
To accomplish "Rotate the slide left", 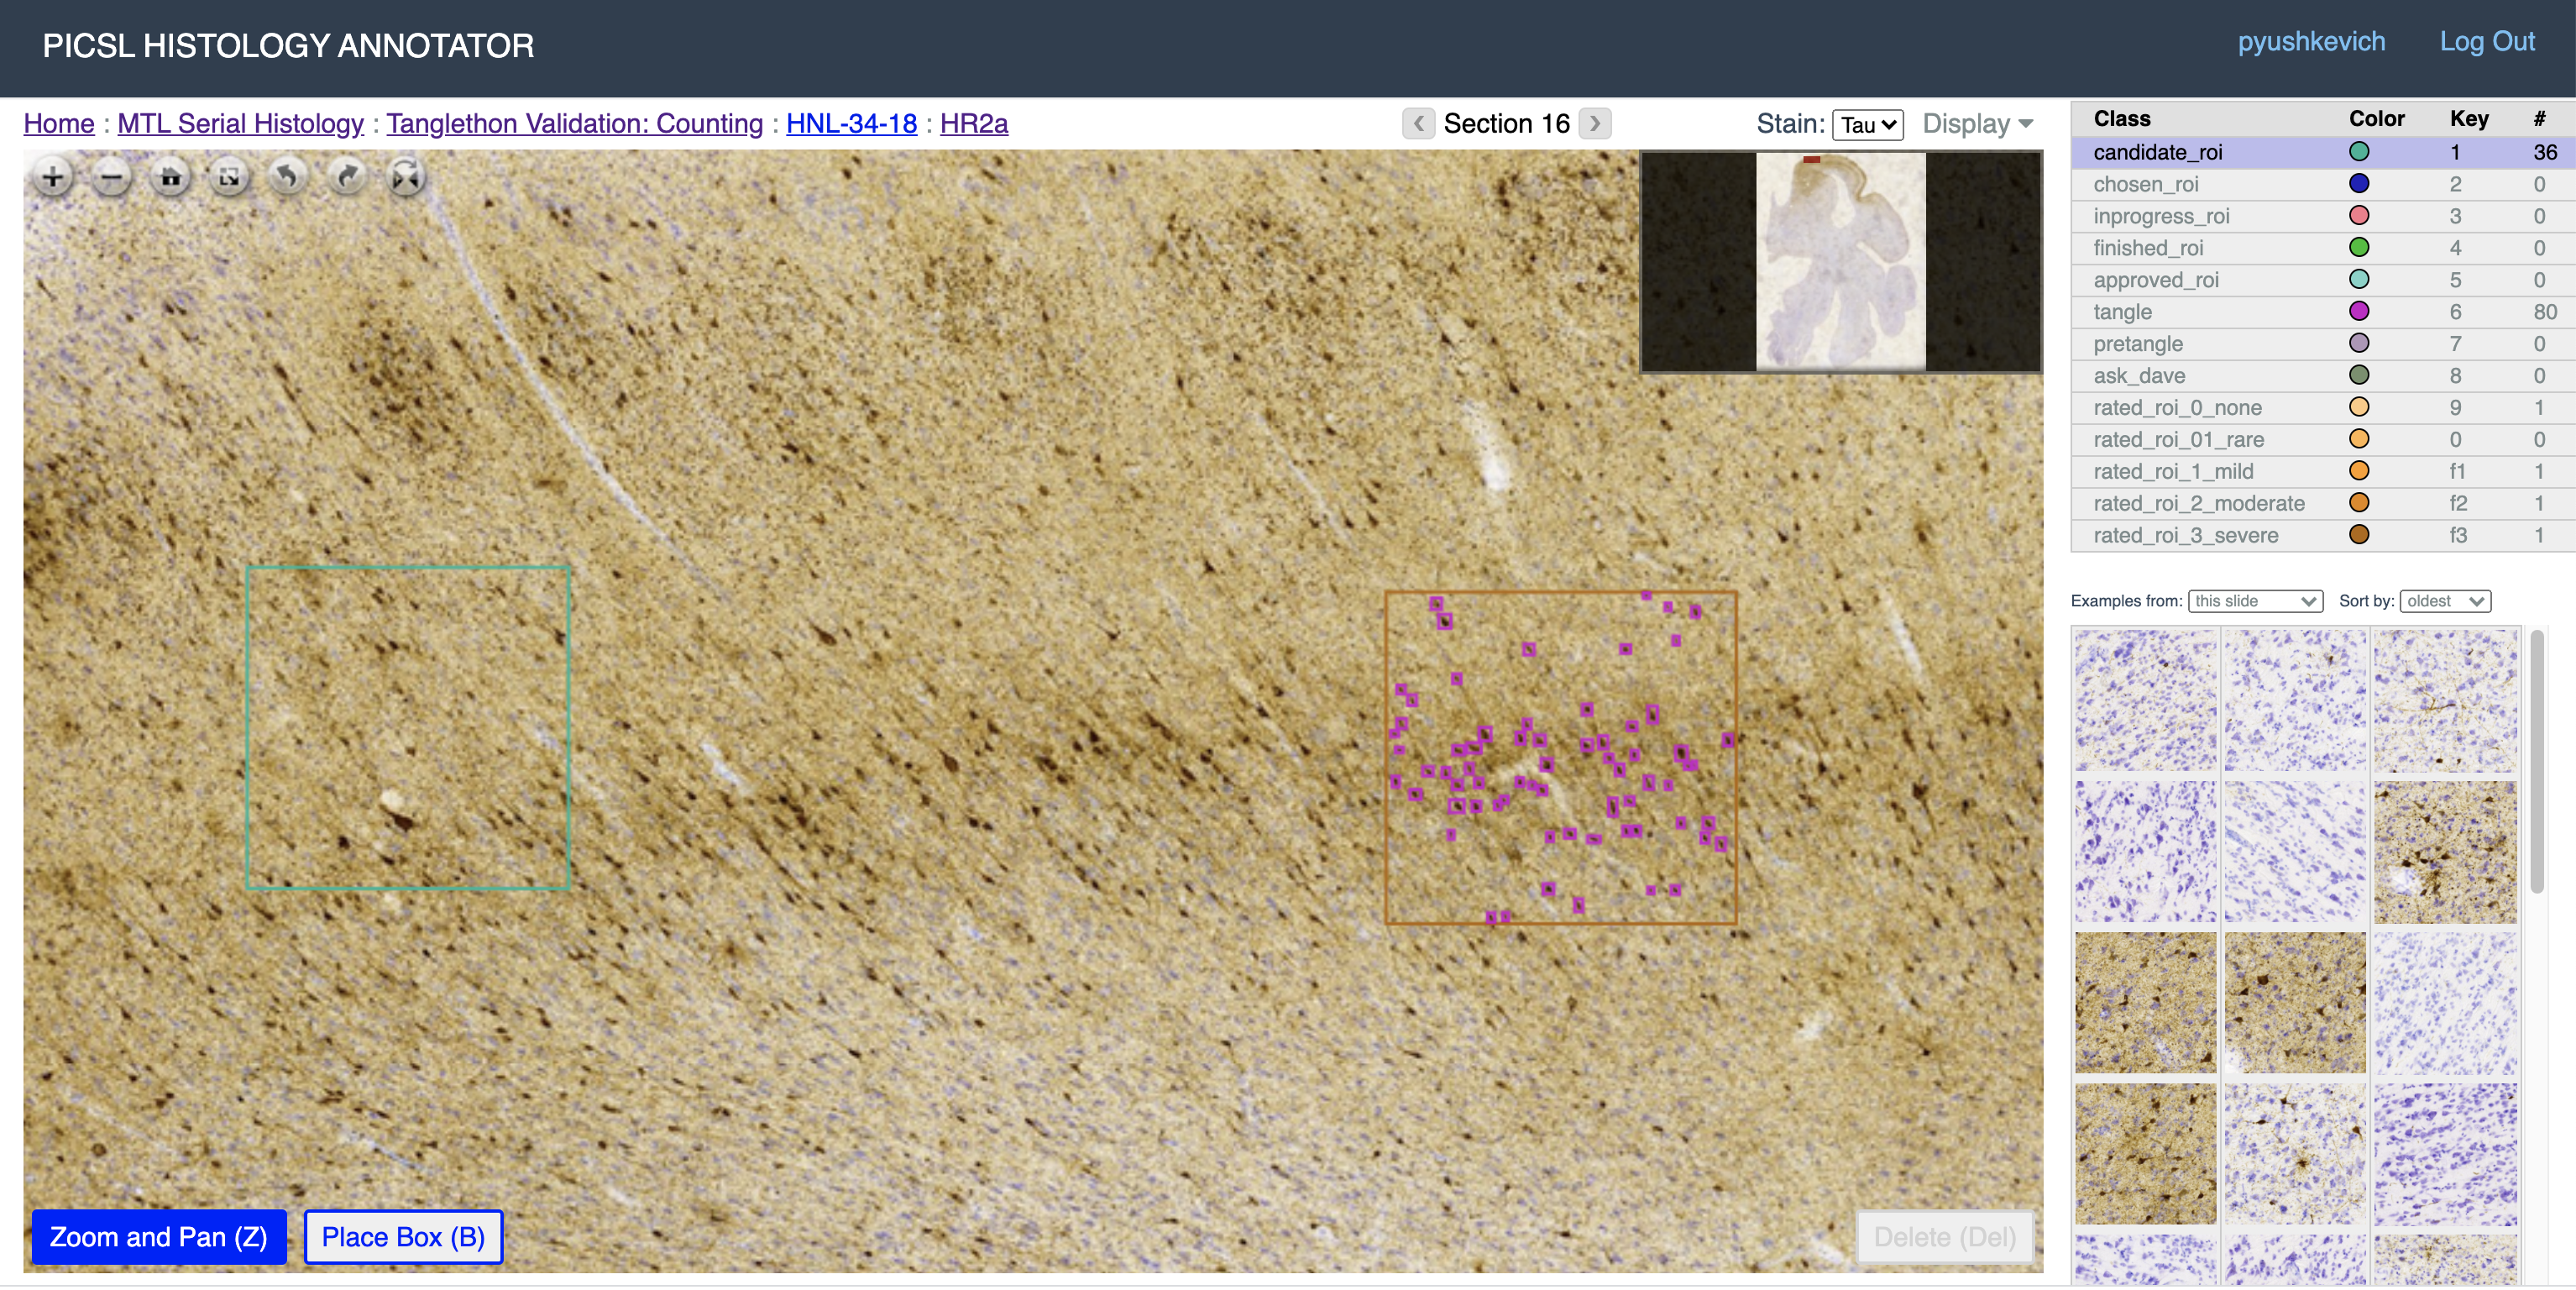I will [x=288, y=178].
